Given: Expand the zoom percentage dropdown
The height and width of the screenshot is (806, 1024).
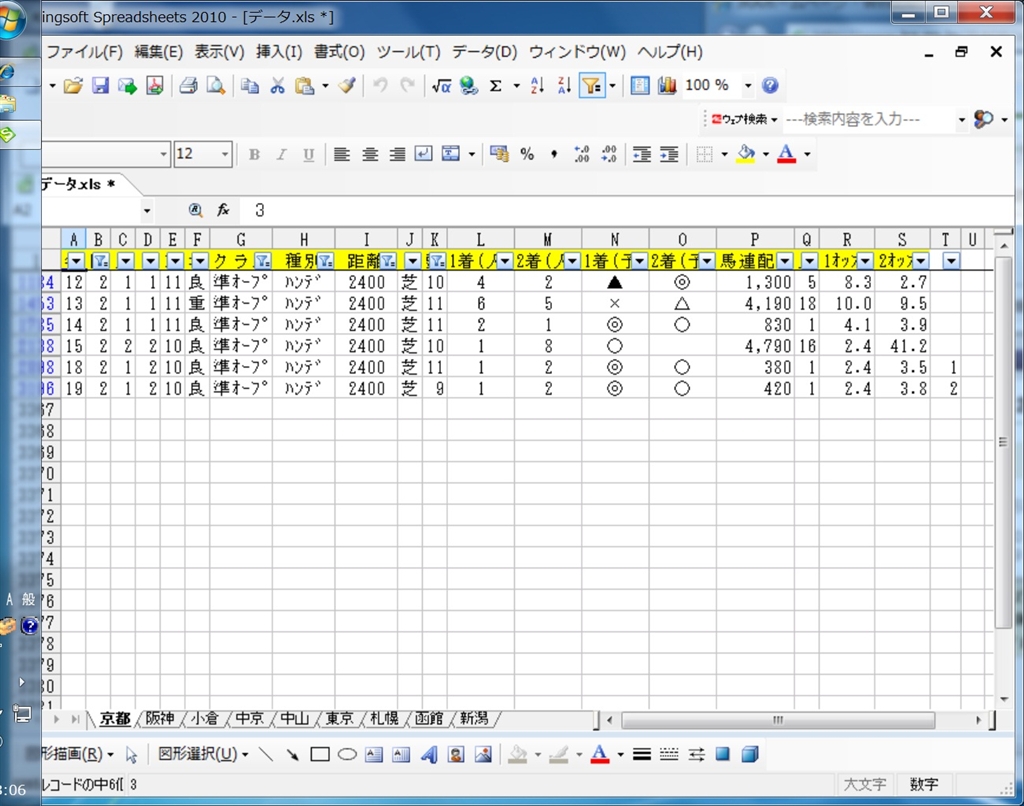Looking at the screenshot, I should 749,86.
